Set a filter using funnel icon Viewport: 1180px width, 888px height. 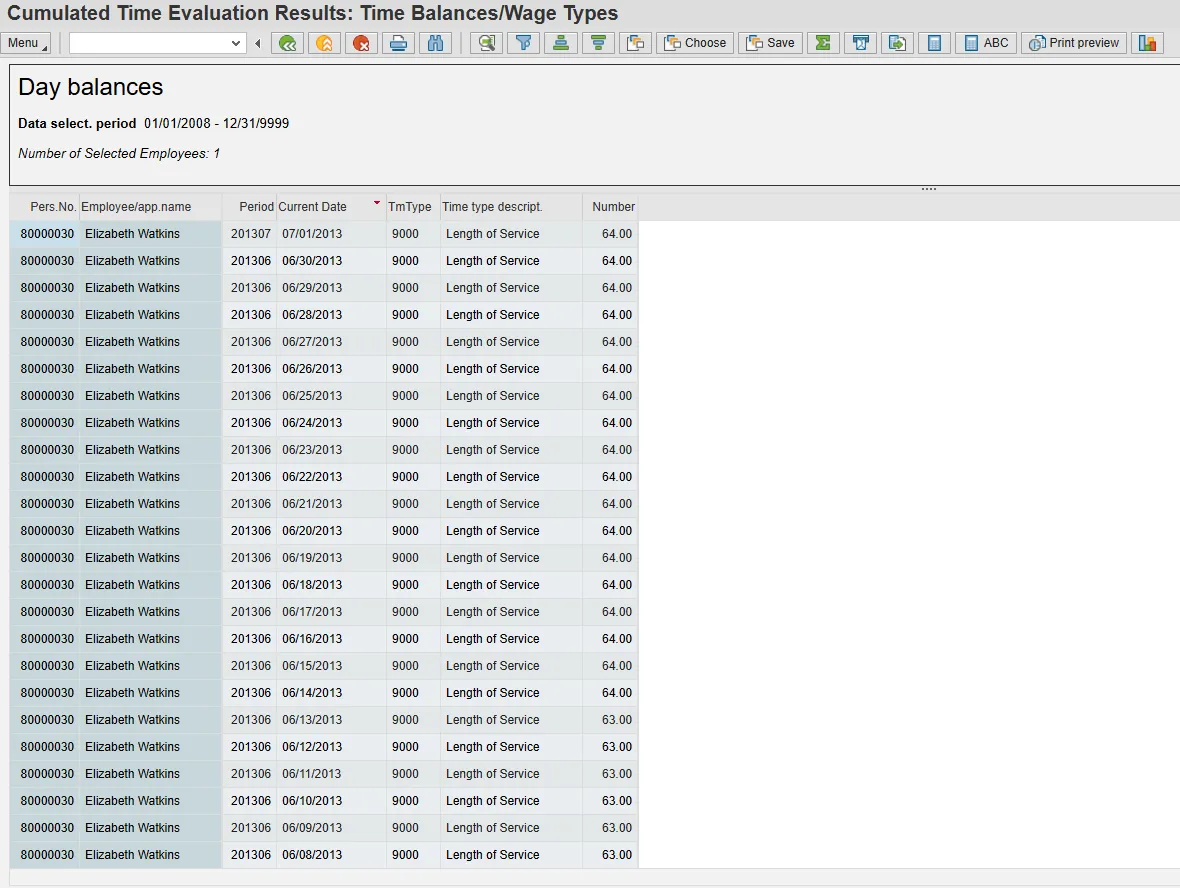click(523, 43)
